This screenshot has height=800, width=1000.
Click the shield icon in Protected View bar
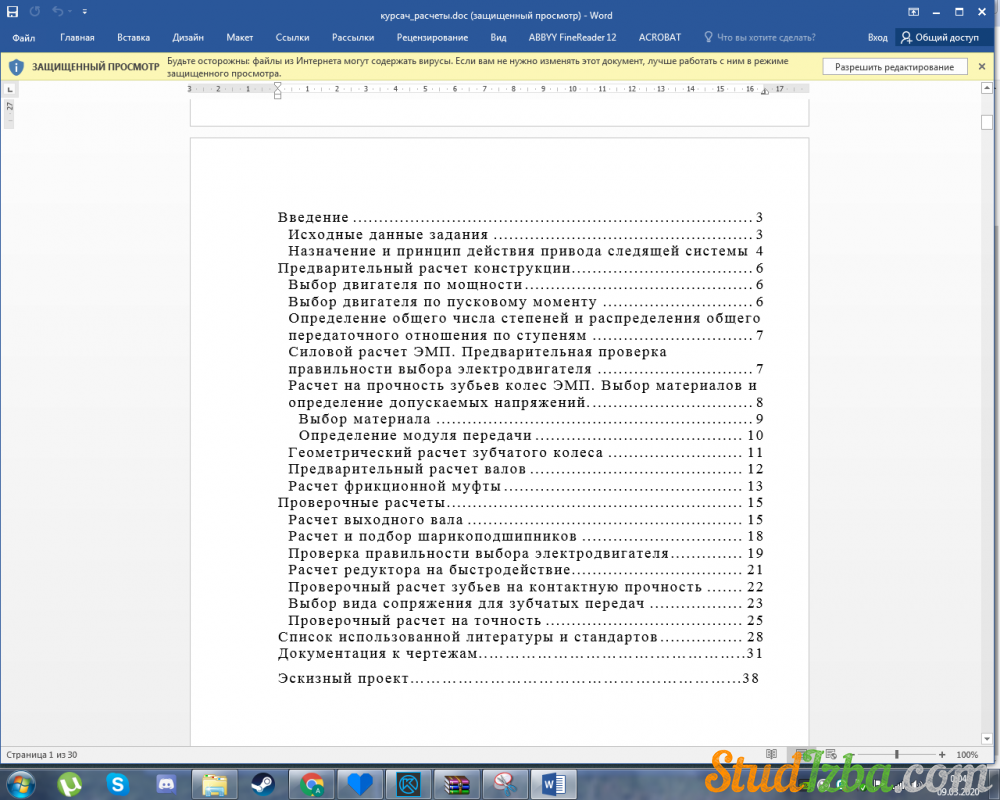click(16, 67)
